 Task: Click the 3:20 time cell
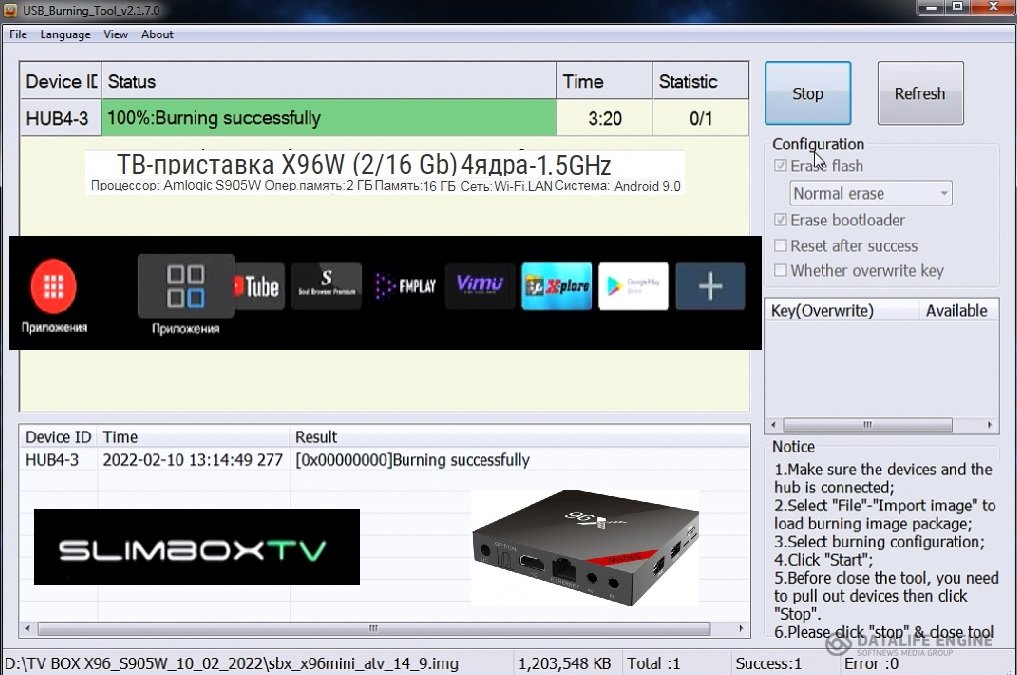click(604, 118)
